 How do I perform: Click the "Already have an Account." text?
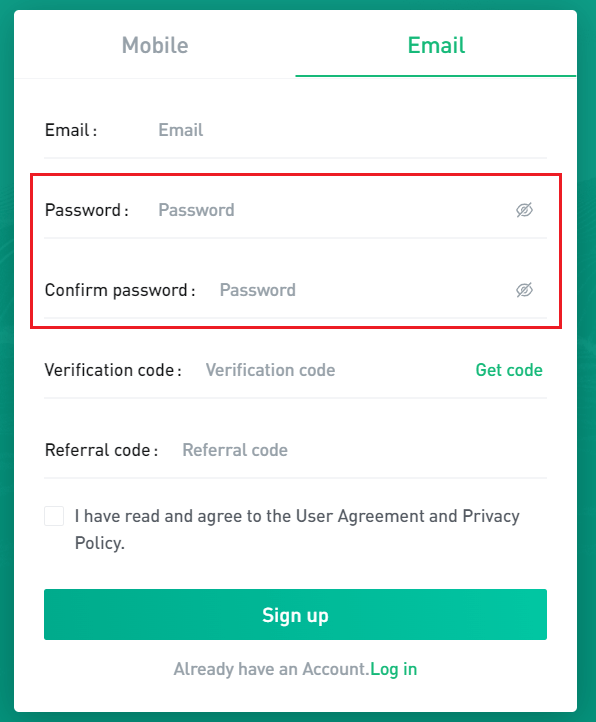pos(272,669)
